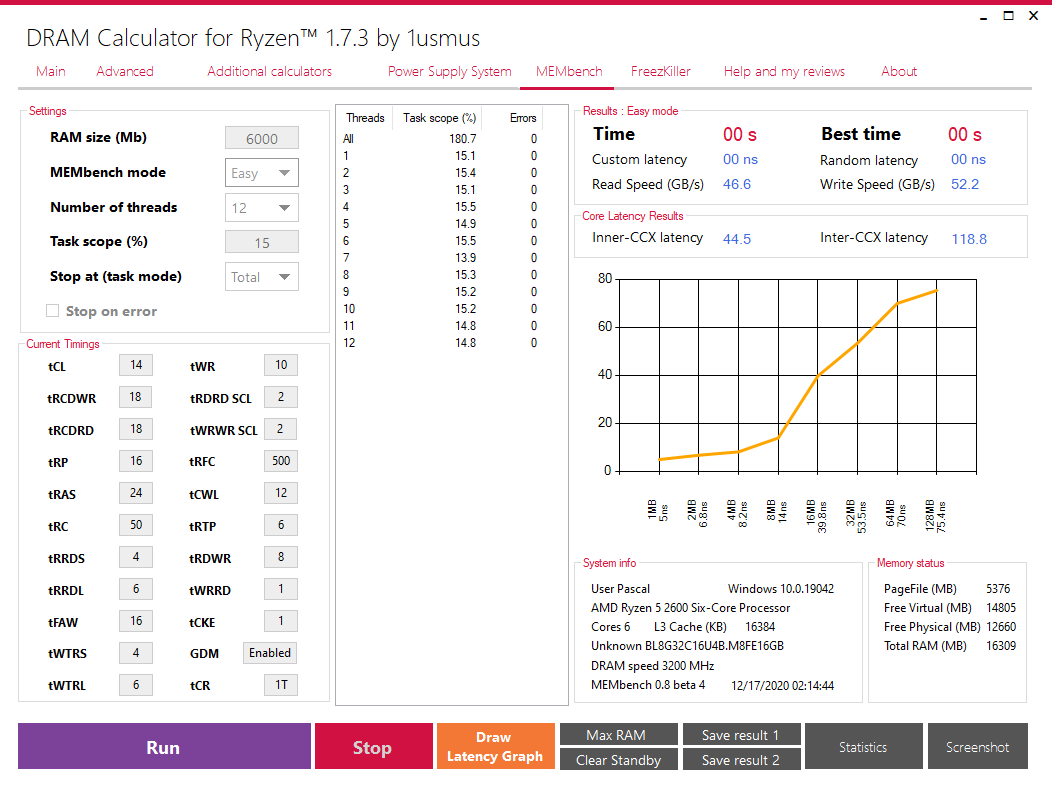Click the red Stop button

[374, 746]
